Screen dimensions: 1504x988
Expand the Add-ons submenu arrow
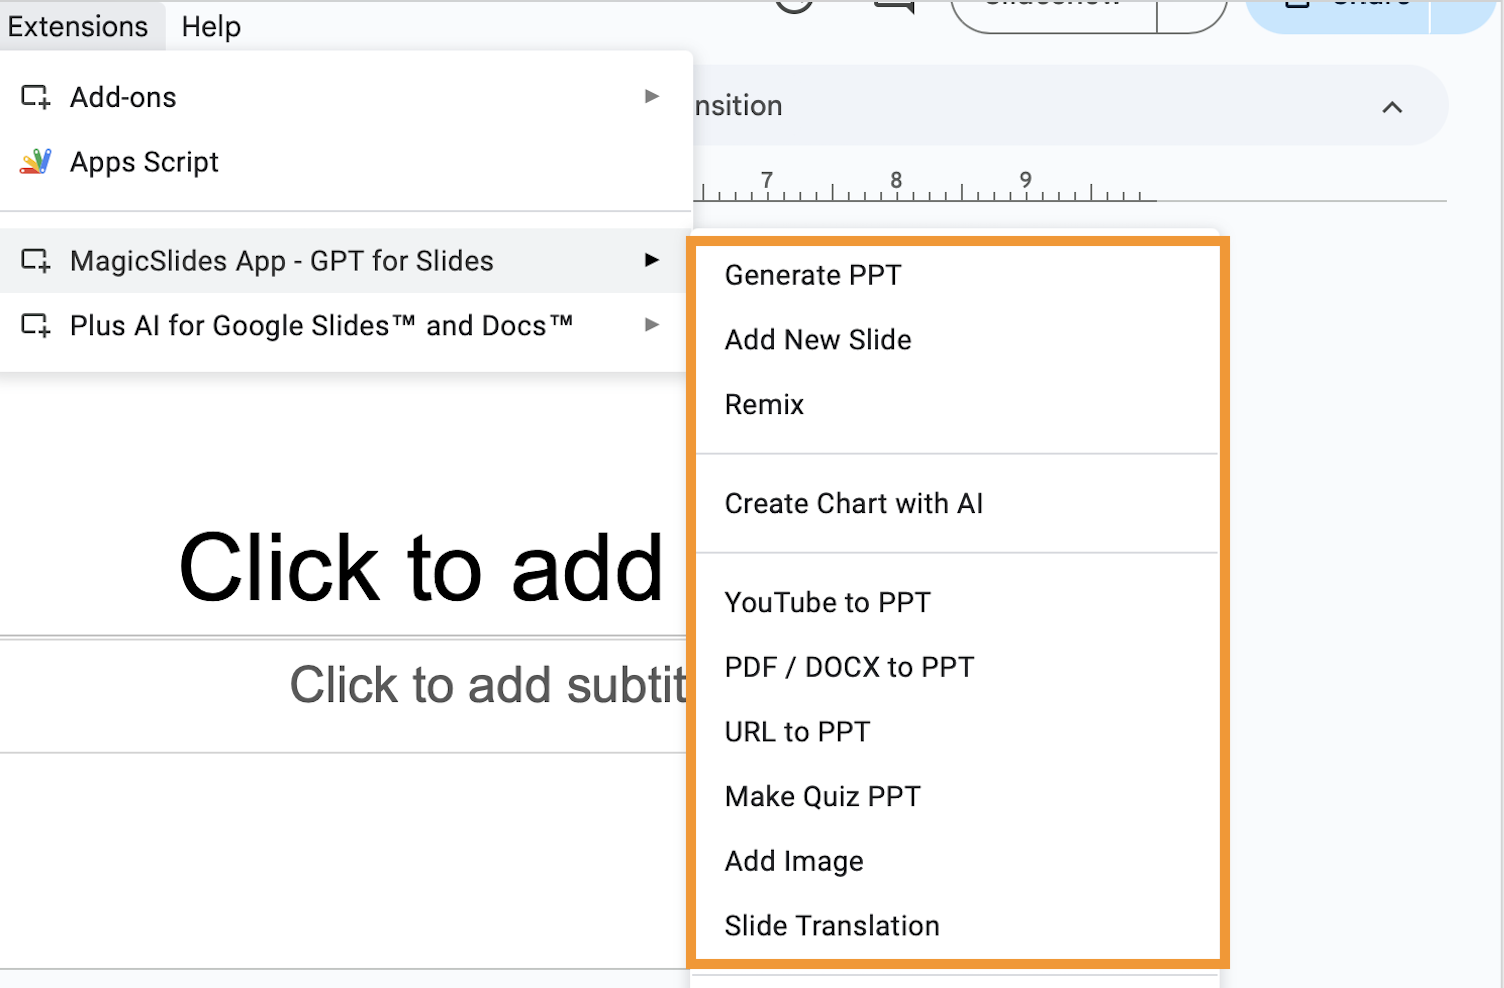[652, 96]
